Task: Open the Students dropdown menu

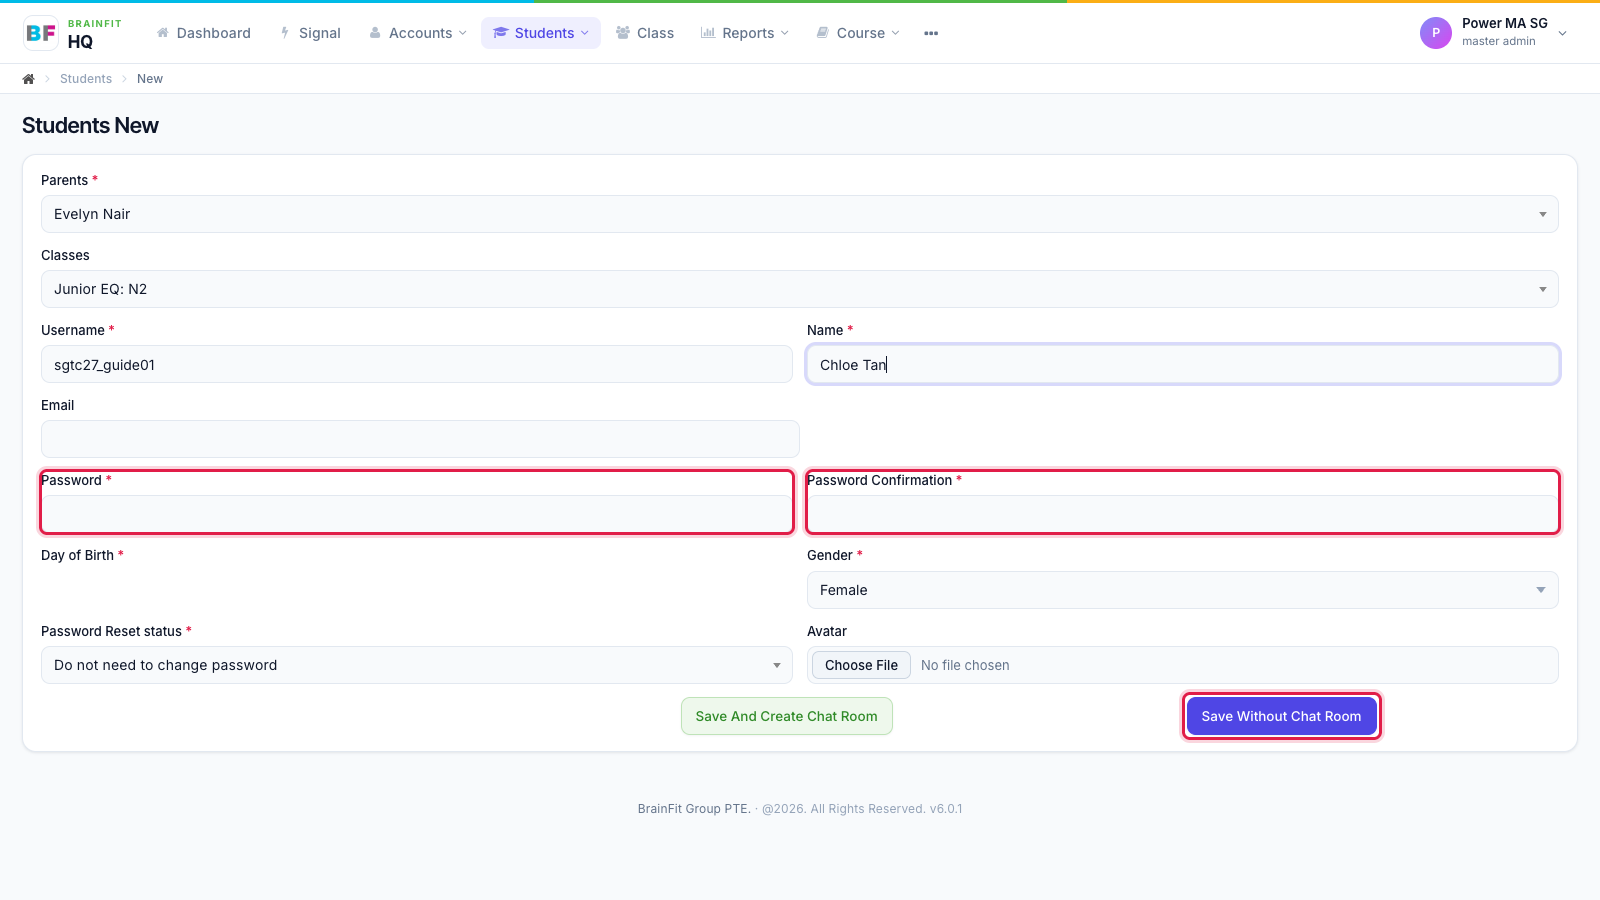Action: [541, 33]
